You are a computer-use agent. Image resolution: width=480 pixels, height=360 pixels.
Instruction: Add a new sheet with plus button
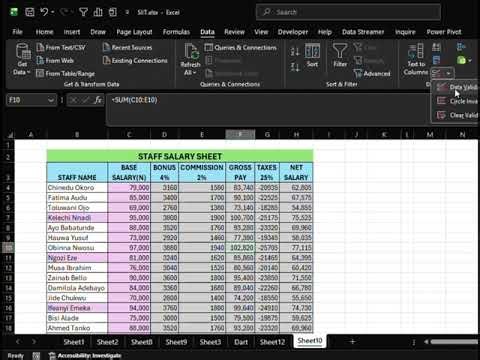click(x=352, y=341)
